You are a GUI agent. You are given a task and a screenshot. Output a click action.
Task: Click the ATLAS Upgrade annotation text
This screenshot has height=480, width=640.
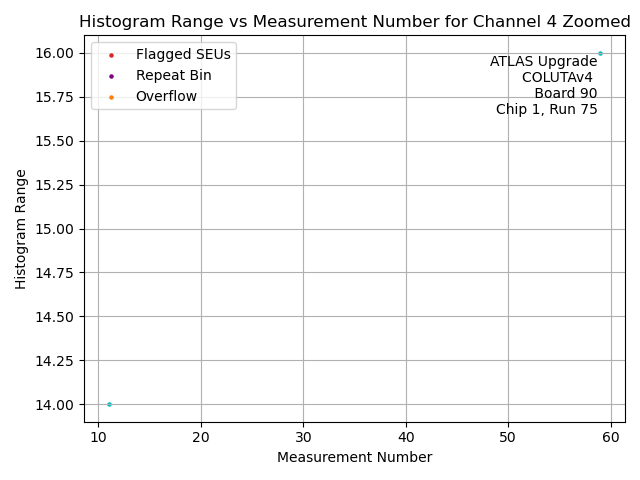[x=543, y=62]
